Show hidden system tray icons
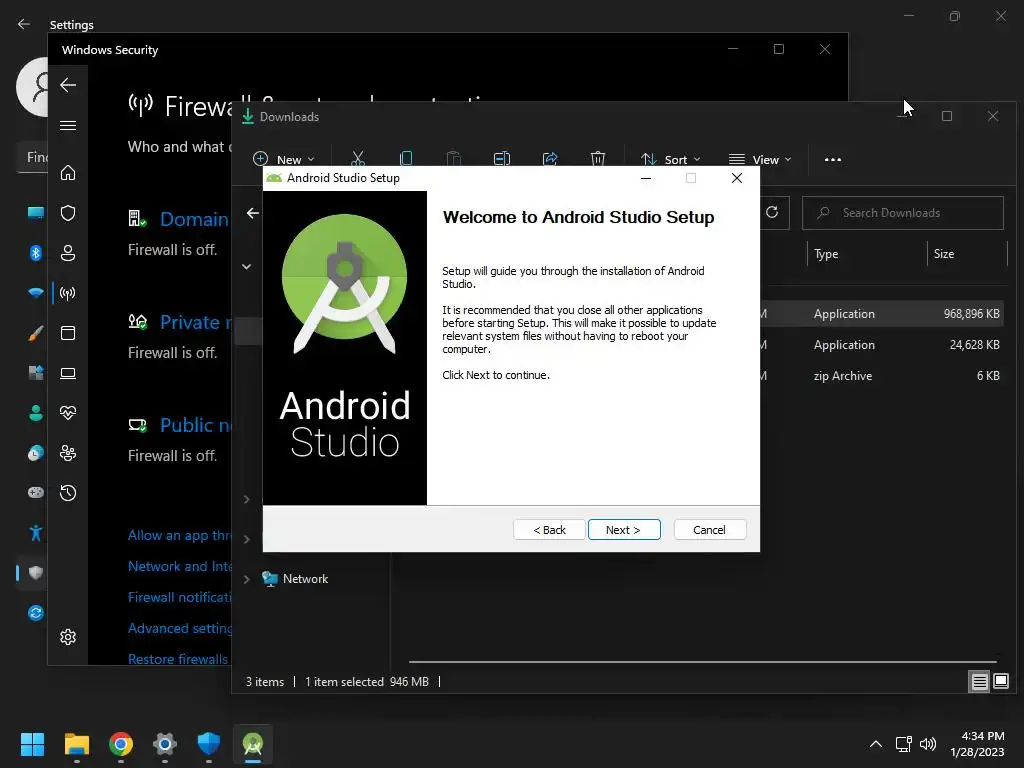Screen dimensions: 1024x768 876,744
